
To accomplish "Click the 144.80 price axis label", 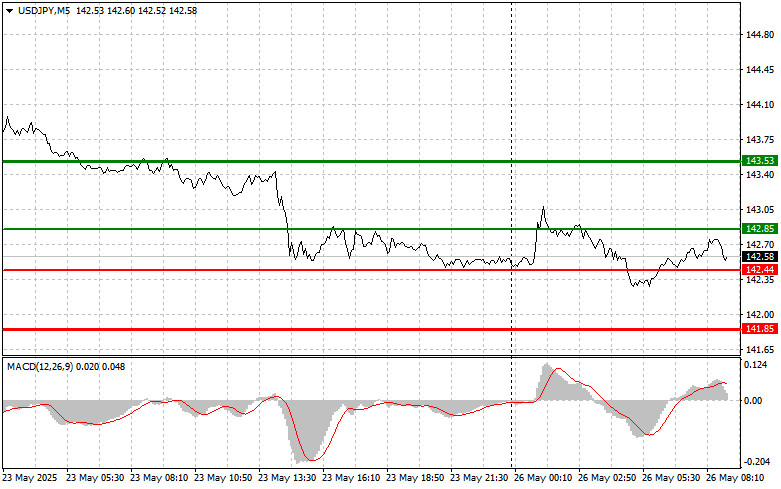I will (x=760, y=35).
